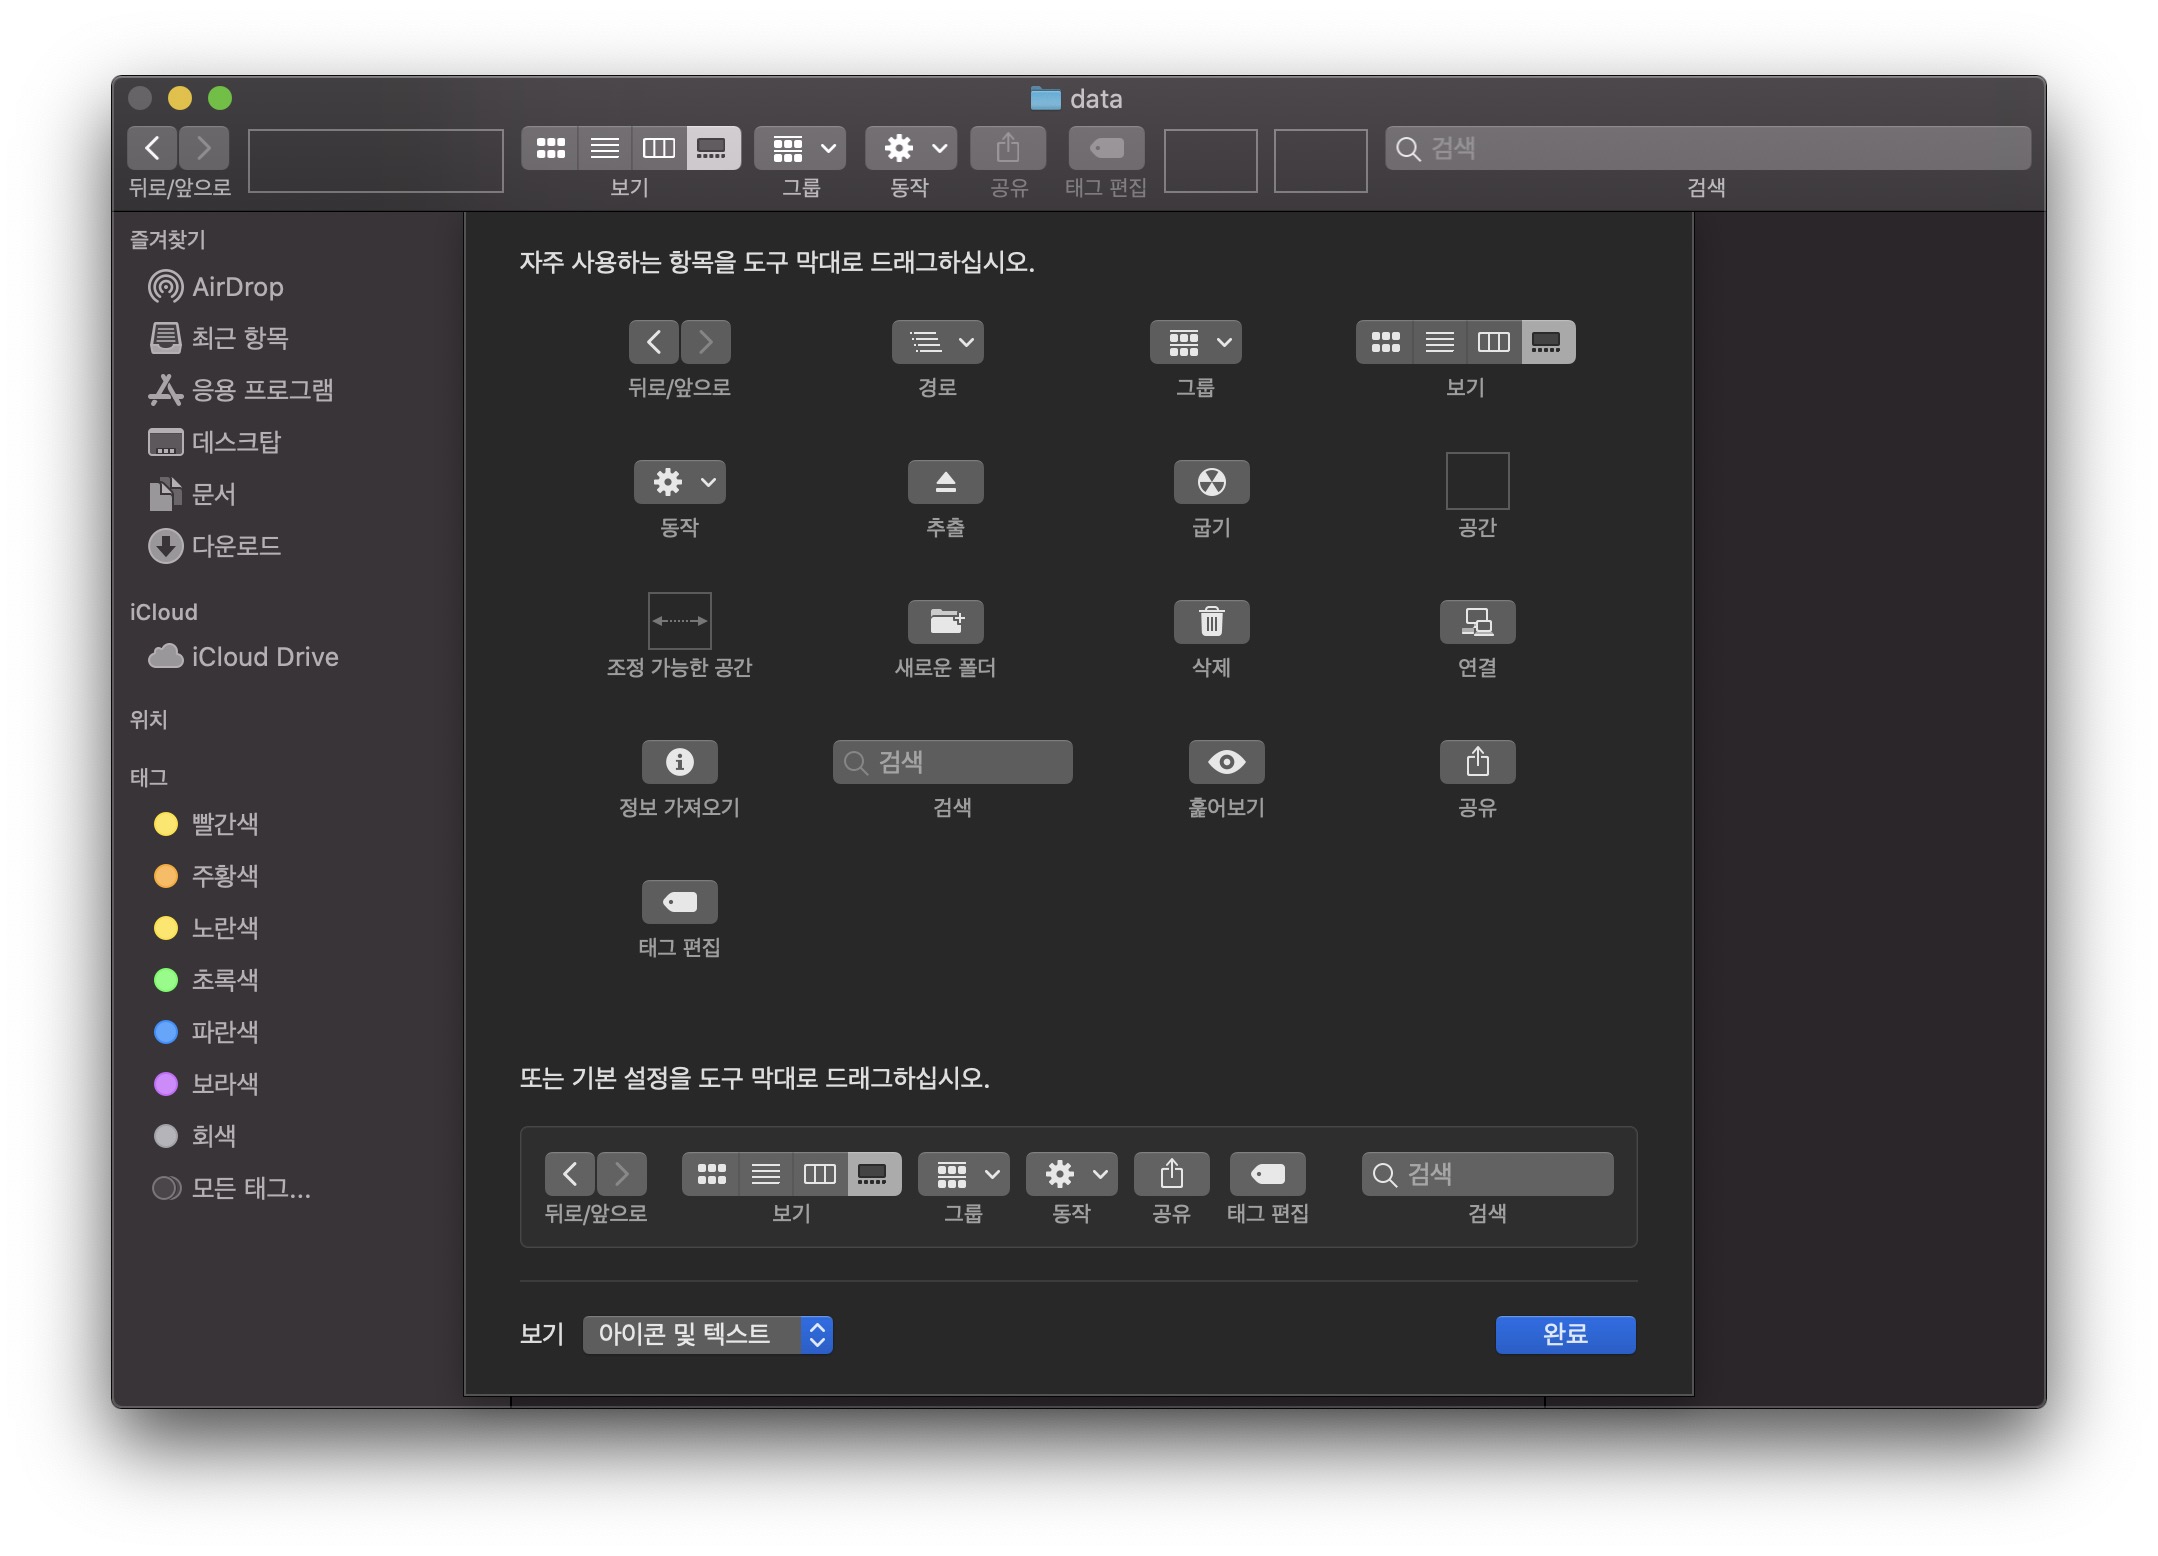The width and height of the screenshot is (2158, 1556).
Task: Expand the Action (동작) gear menu in toolbar
Action: click(x=910, y=149)
